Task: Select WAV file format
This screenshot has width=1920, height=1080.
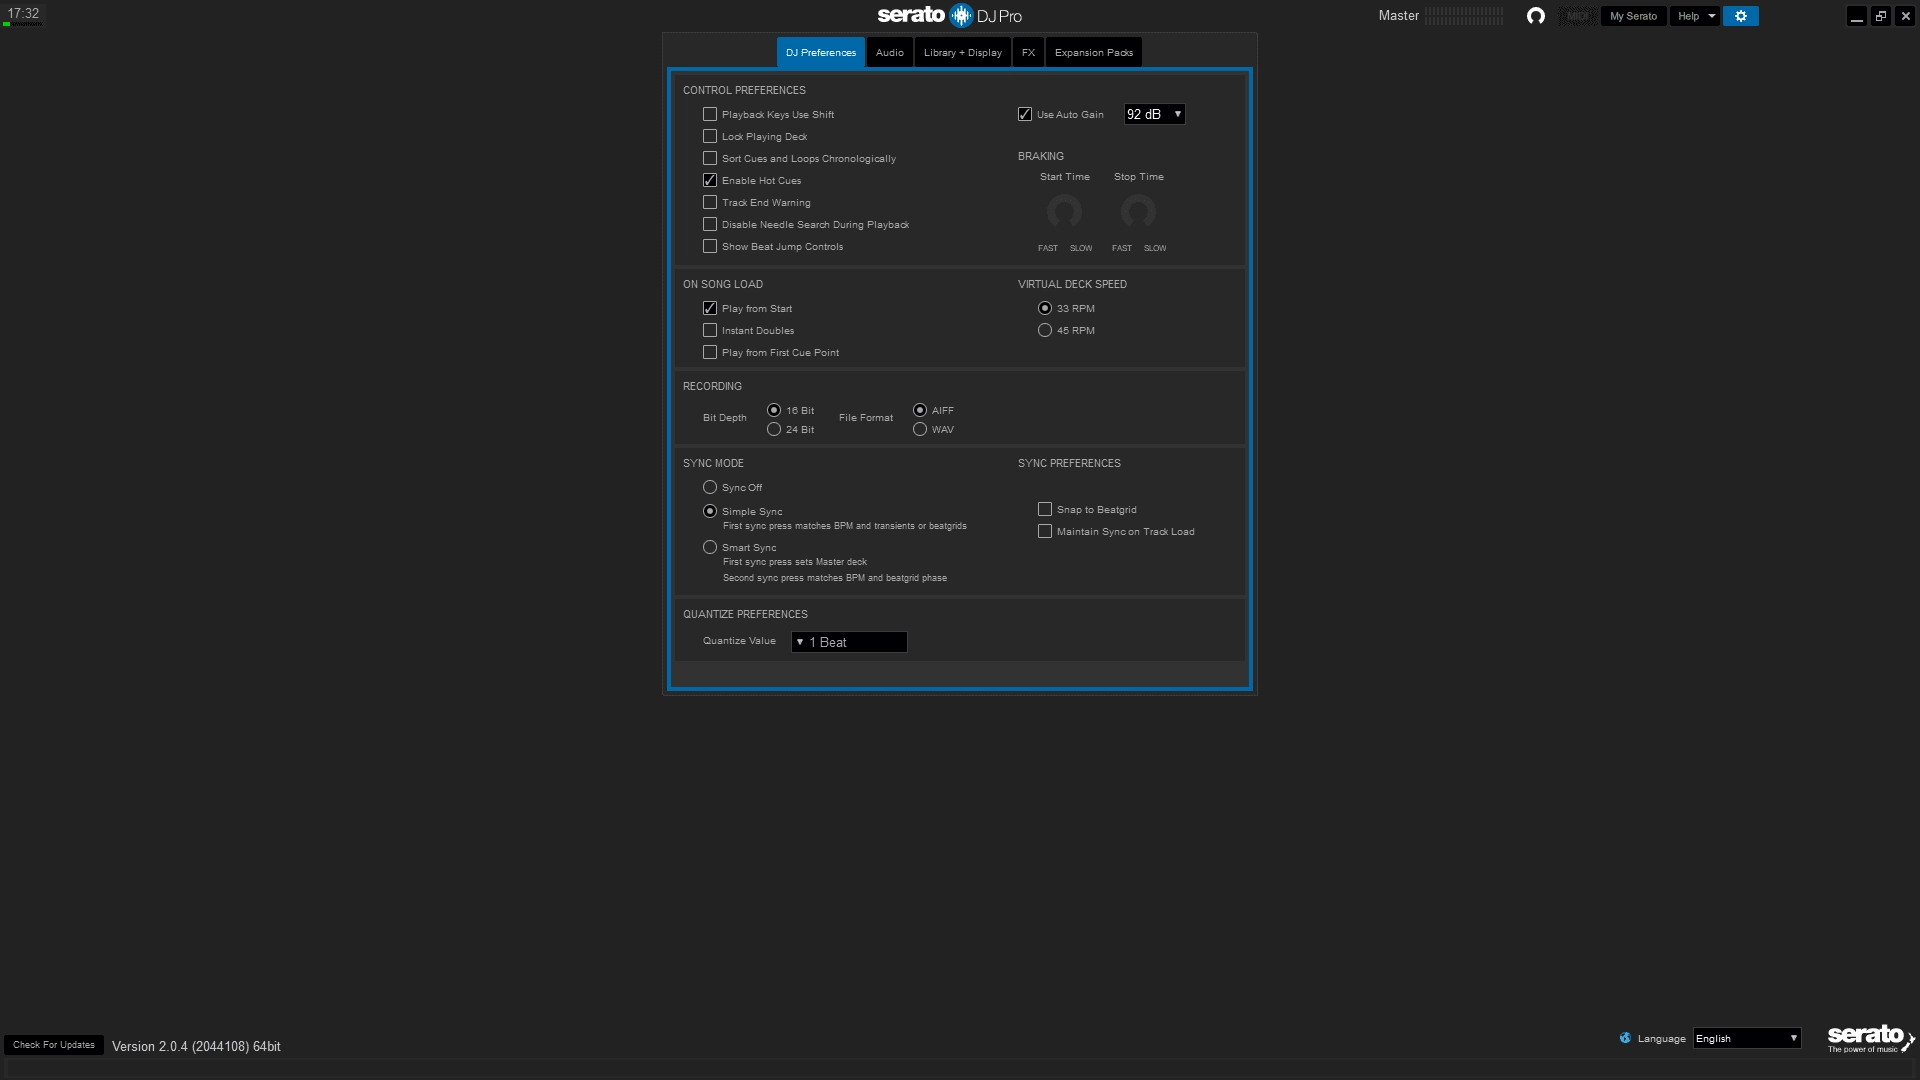Action: (x=920, y=430)
